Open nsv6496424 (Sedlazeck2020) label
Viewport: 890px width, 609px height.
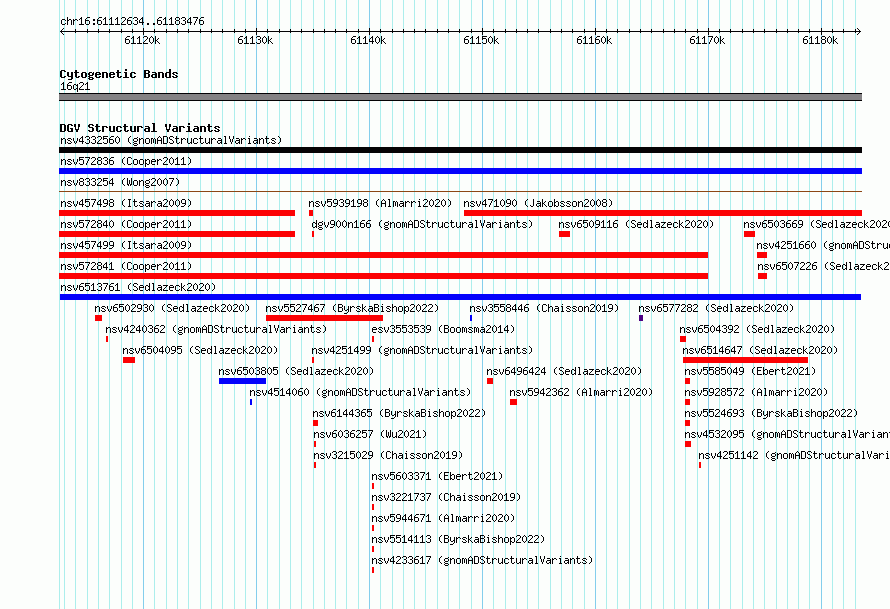[564, 371]
